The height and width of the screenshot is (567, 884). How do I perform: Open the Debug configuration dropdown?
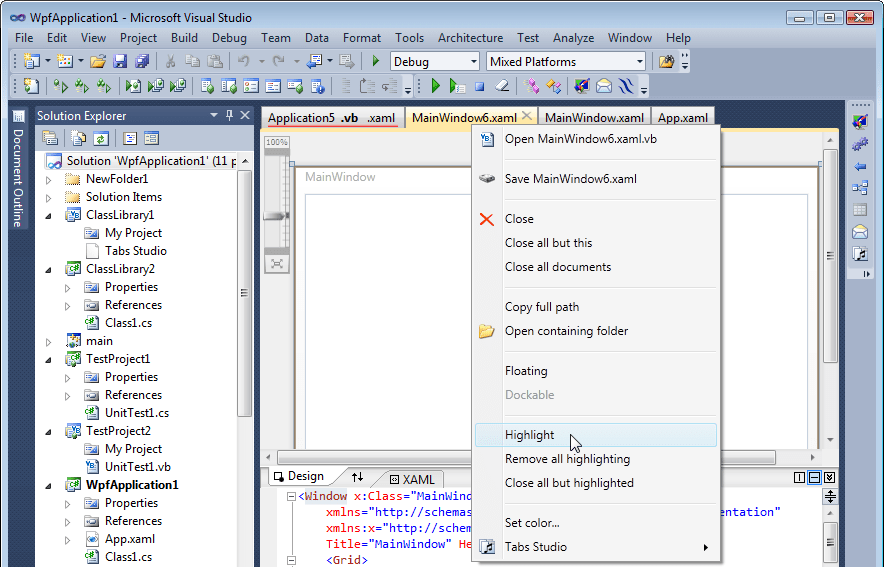(x=474, y=61)
